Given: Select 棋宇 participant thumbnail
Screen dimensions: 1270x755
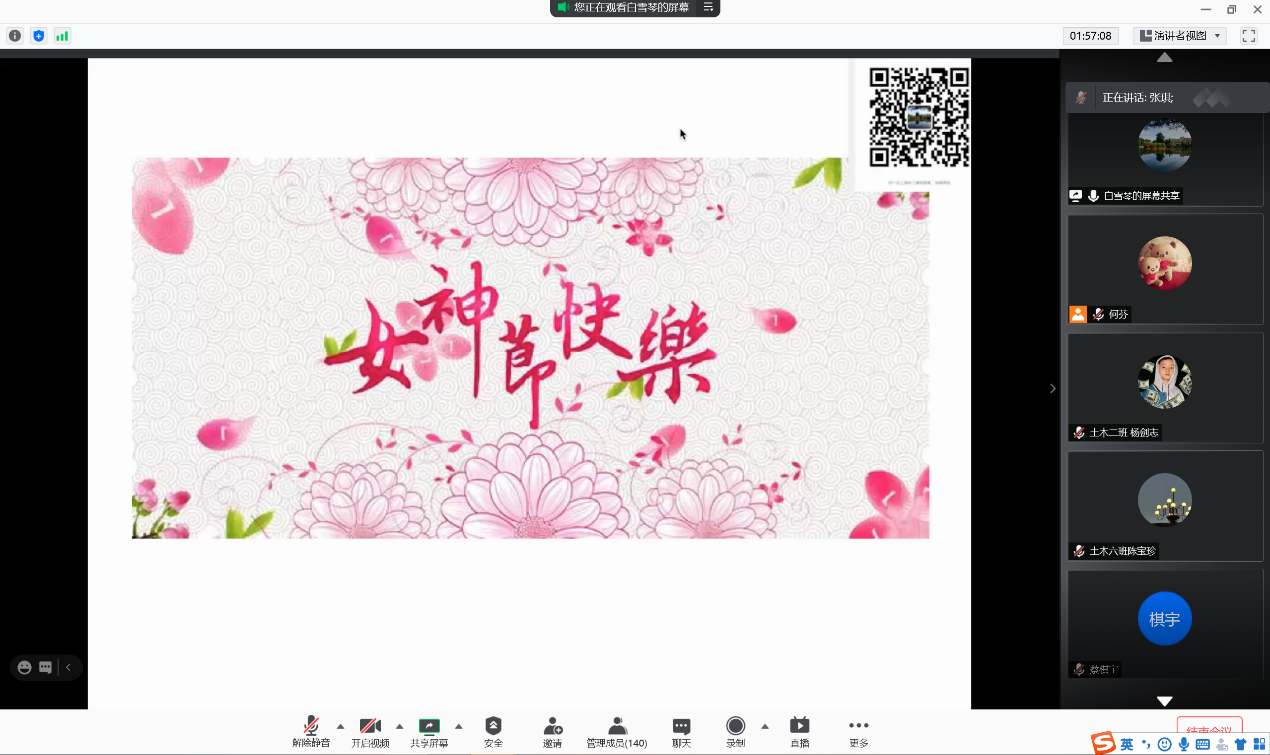Looking at the screenshot, I should click(1164, 619).
